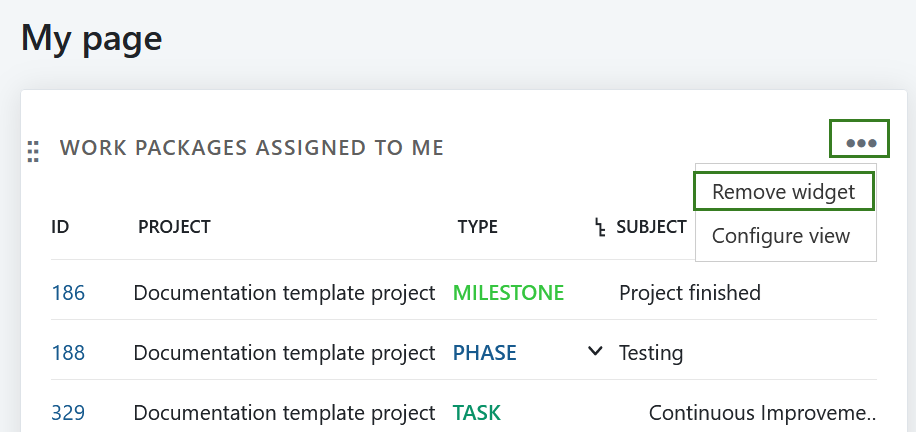This screenshot has height=432, width=916.
Task: Click the Type column header
Action: pos(477,227)
